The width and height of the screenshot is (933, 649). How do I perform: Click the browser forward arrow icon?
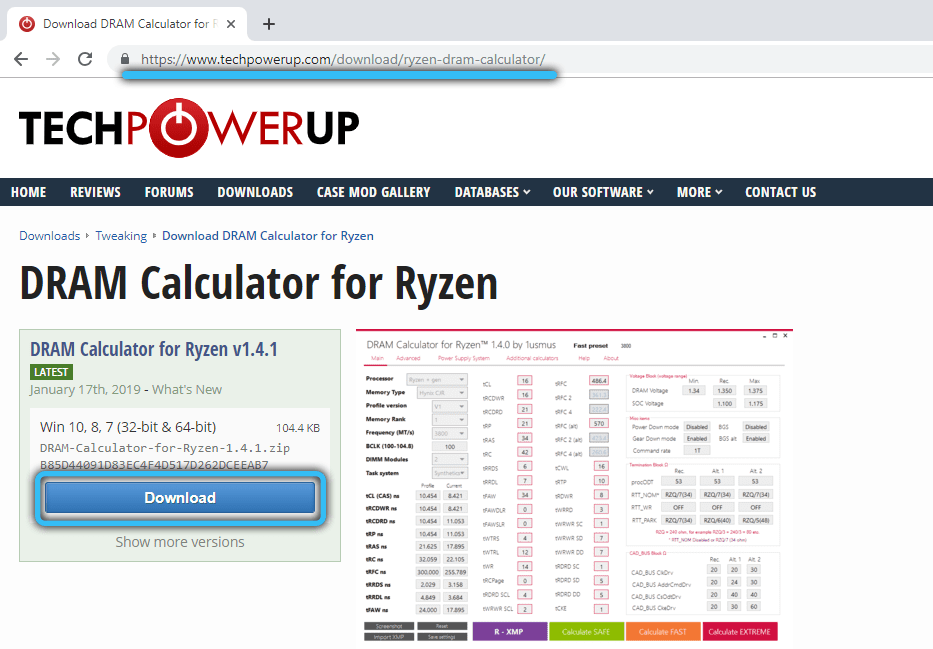point(52,59)
